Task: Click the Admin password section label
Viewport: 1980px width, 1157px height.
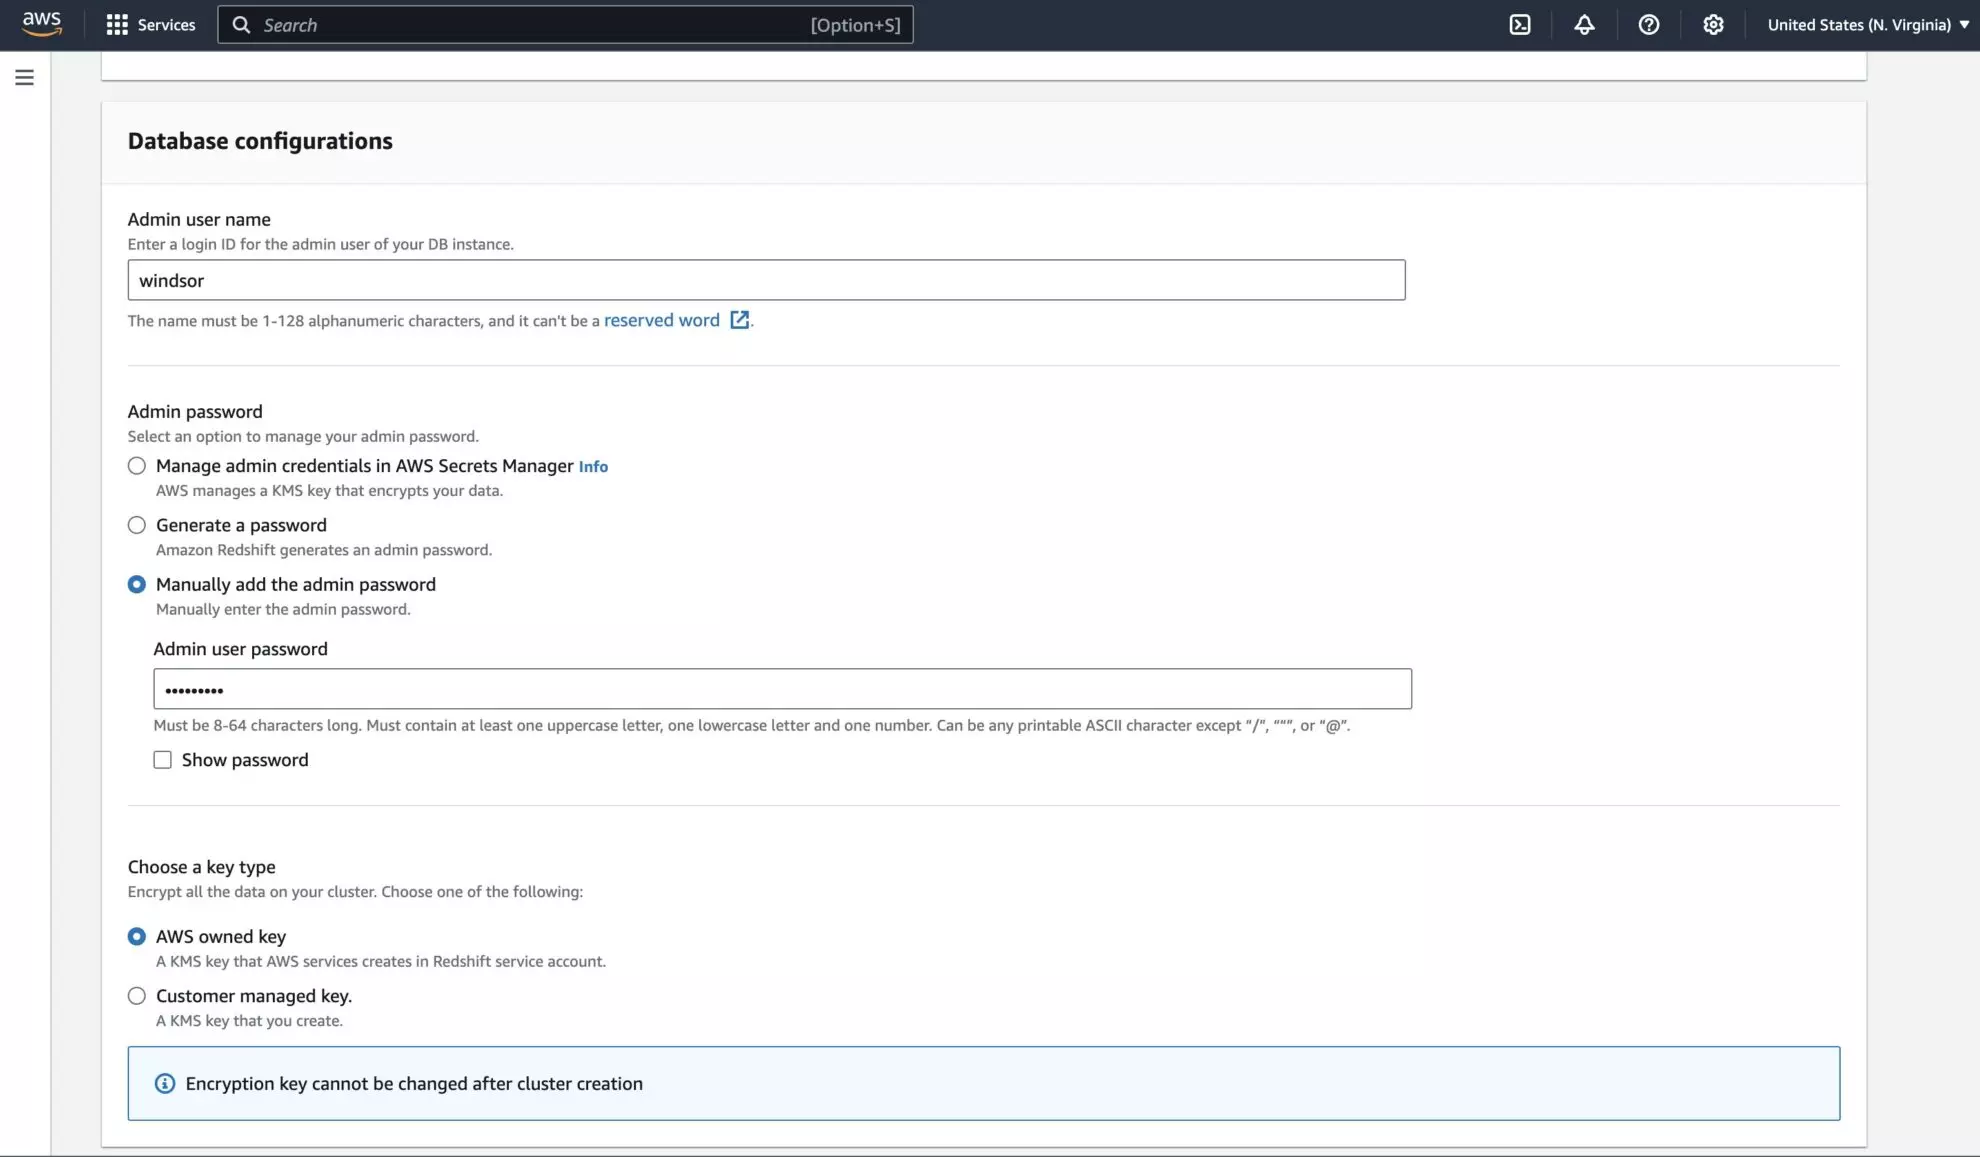Action: (x=195, y=411)
